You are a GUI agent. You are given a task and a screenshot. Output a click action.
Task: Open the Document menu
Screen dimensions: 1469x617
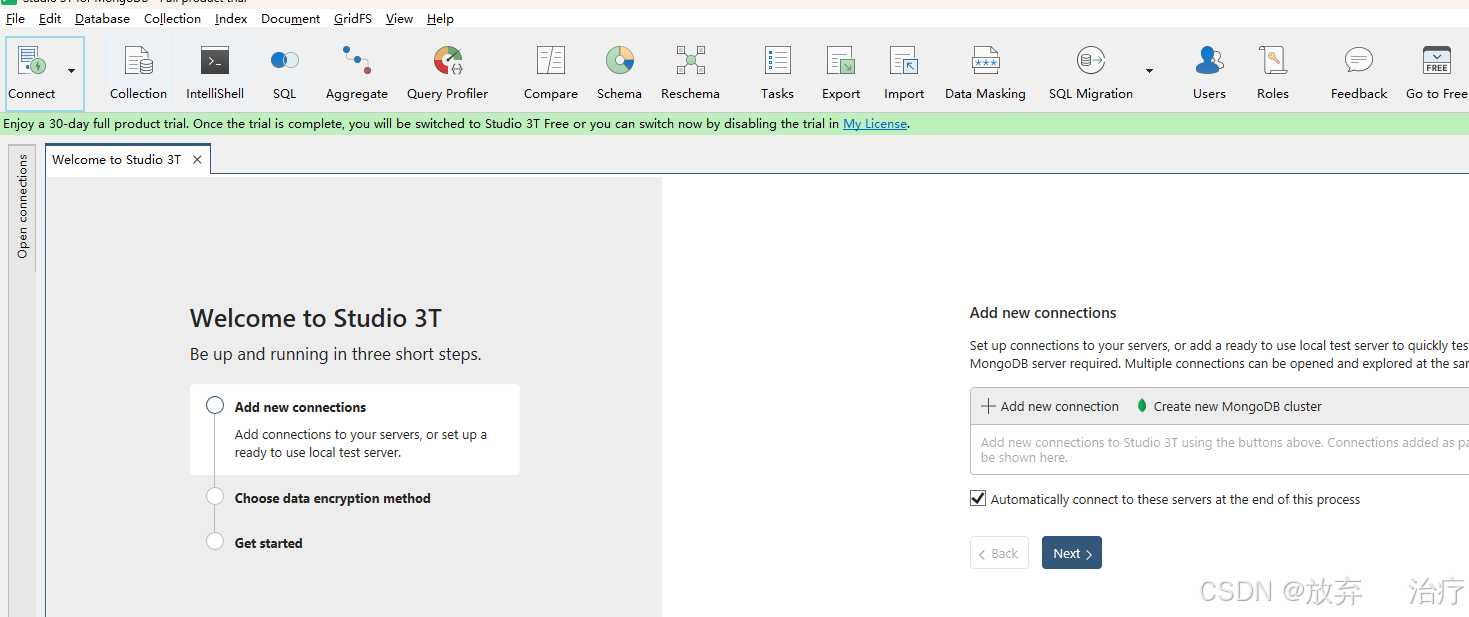291,18
